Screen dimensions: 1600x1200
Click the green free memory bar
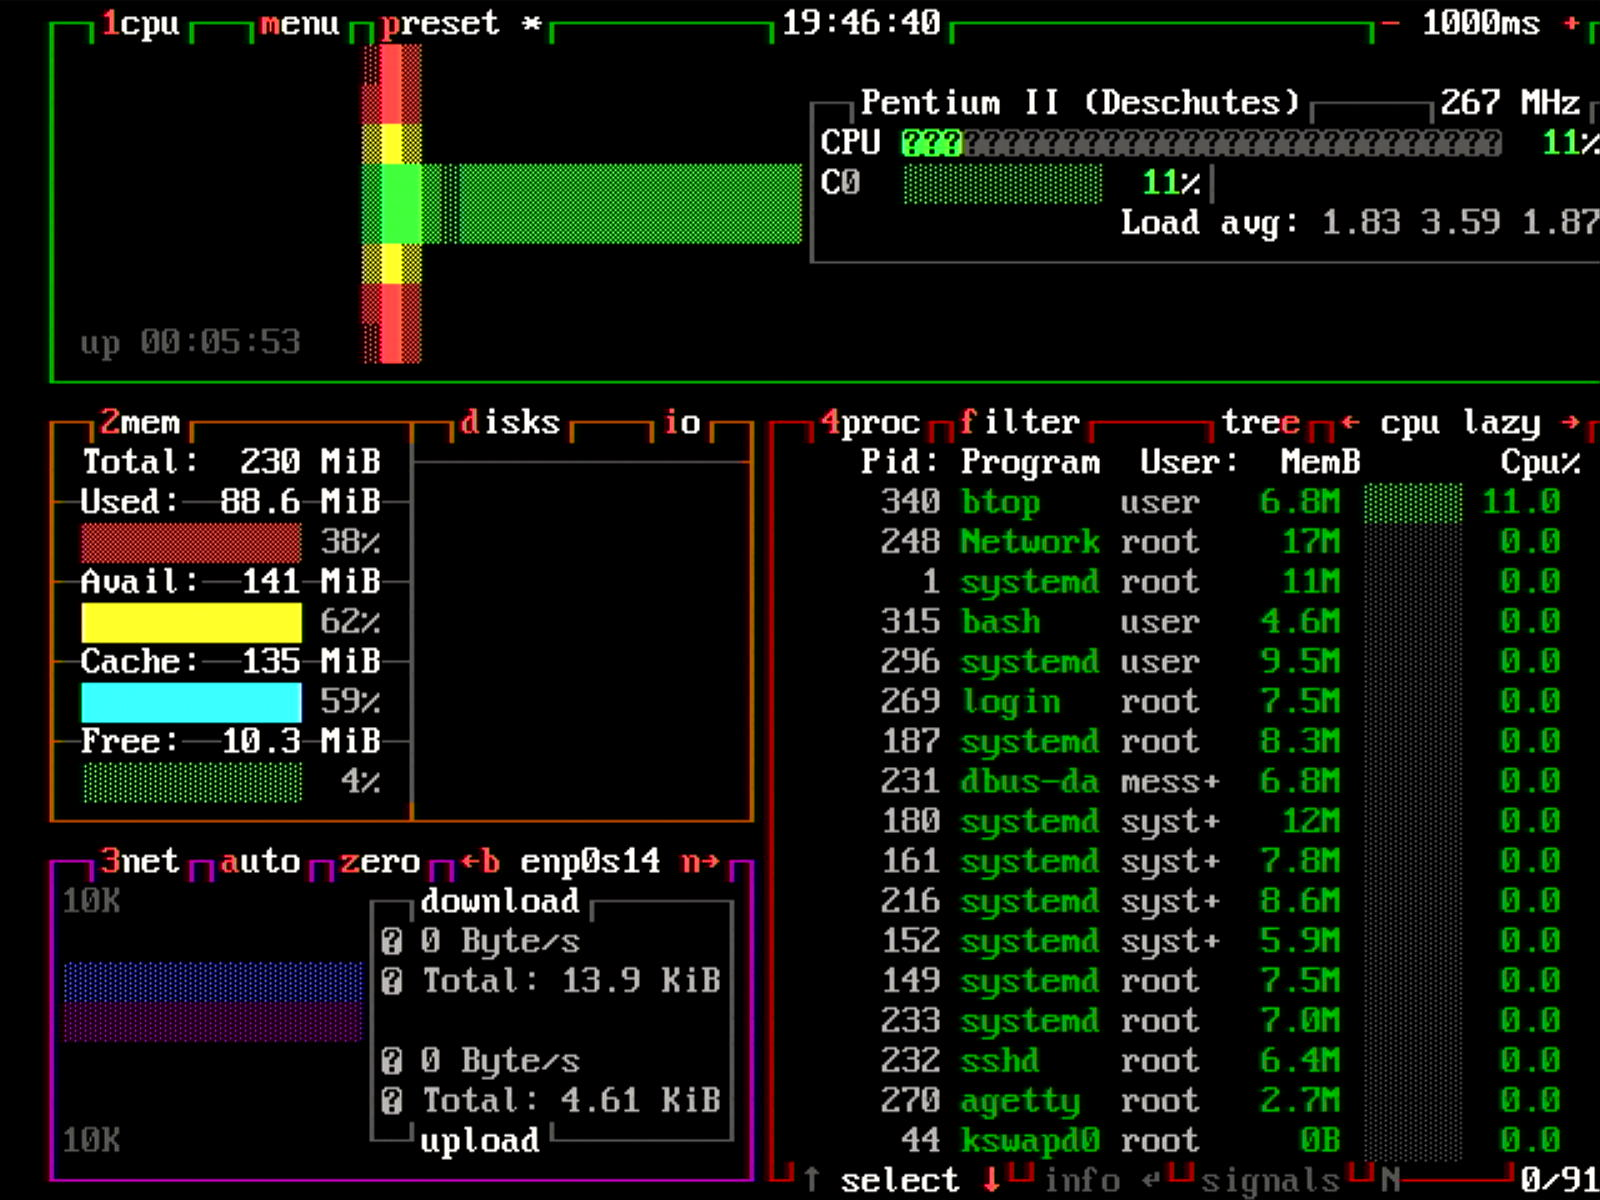coord(191,782)
